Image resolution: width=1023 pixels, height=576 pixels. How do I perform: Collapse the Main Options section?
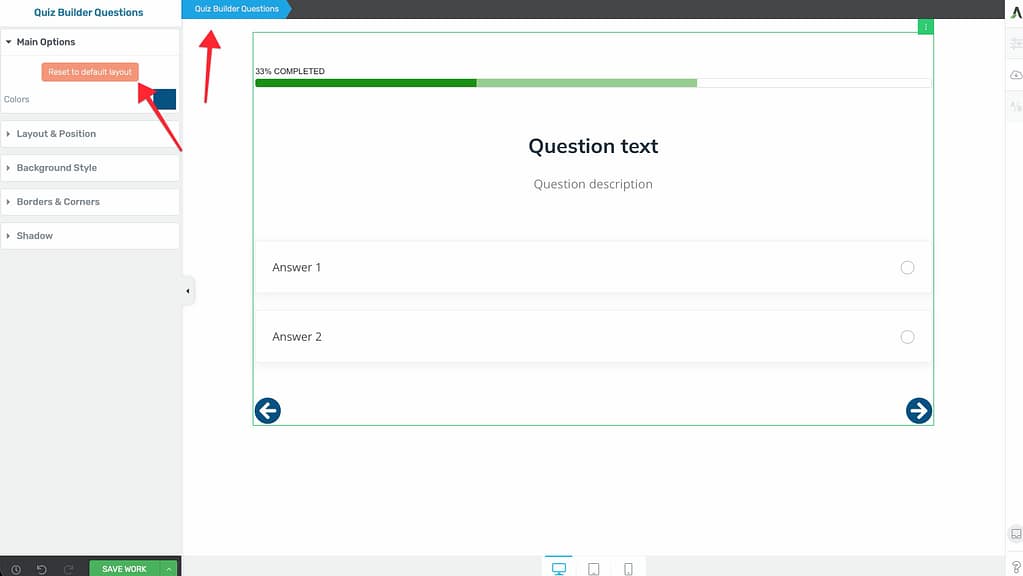tap(46, 42)
